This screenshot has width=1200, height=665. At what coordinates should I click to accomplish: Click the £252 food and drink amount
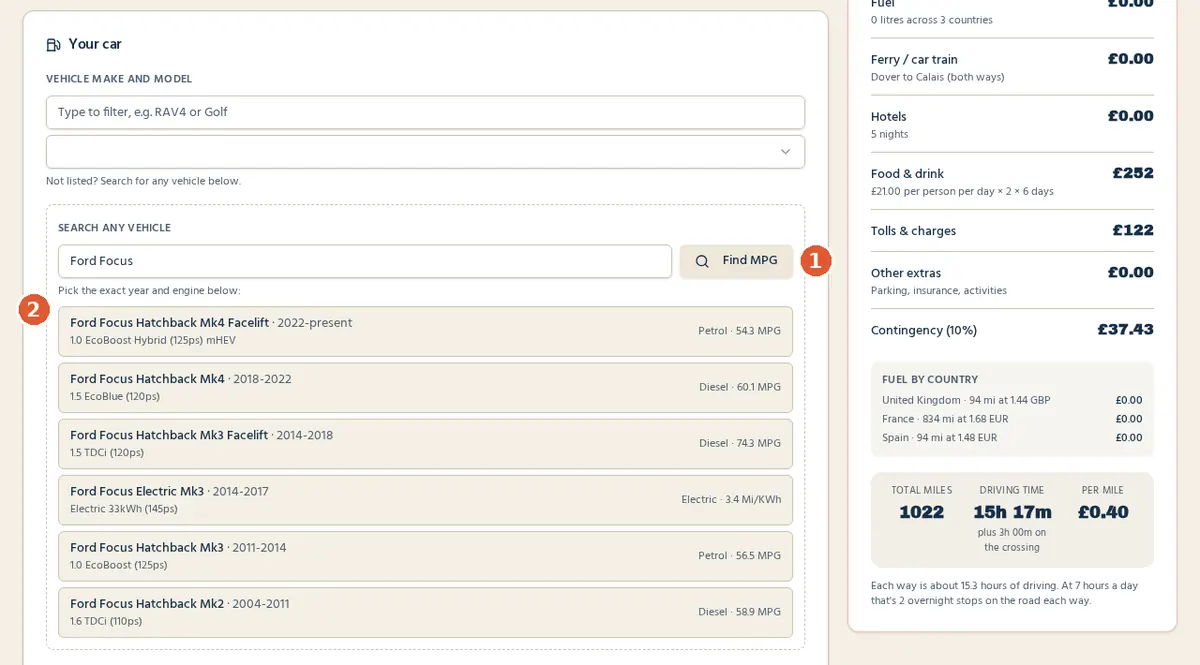[x=1133, y=173]
